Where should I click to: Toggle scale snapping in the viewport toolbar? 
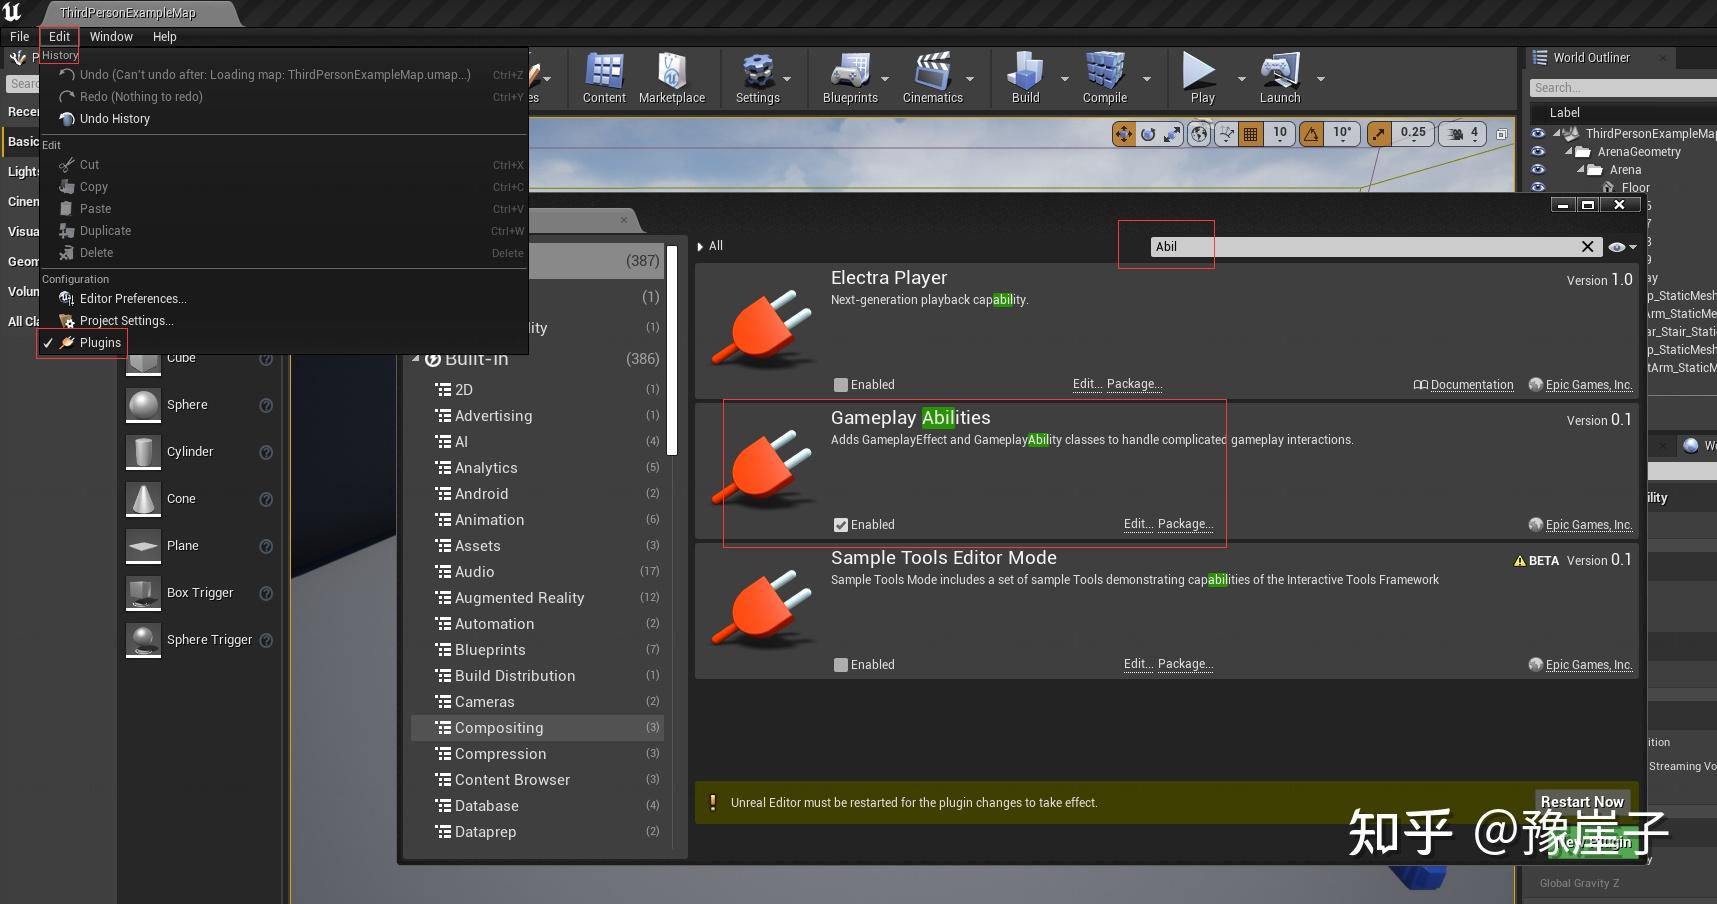click(1379, 134)
